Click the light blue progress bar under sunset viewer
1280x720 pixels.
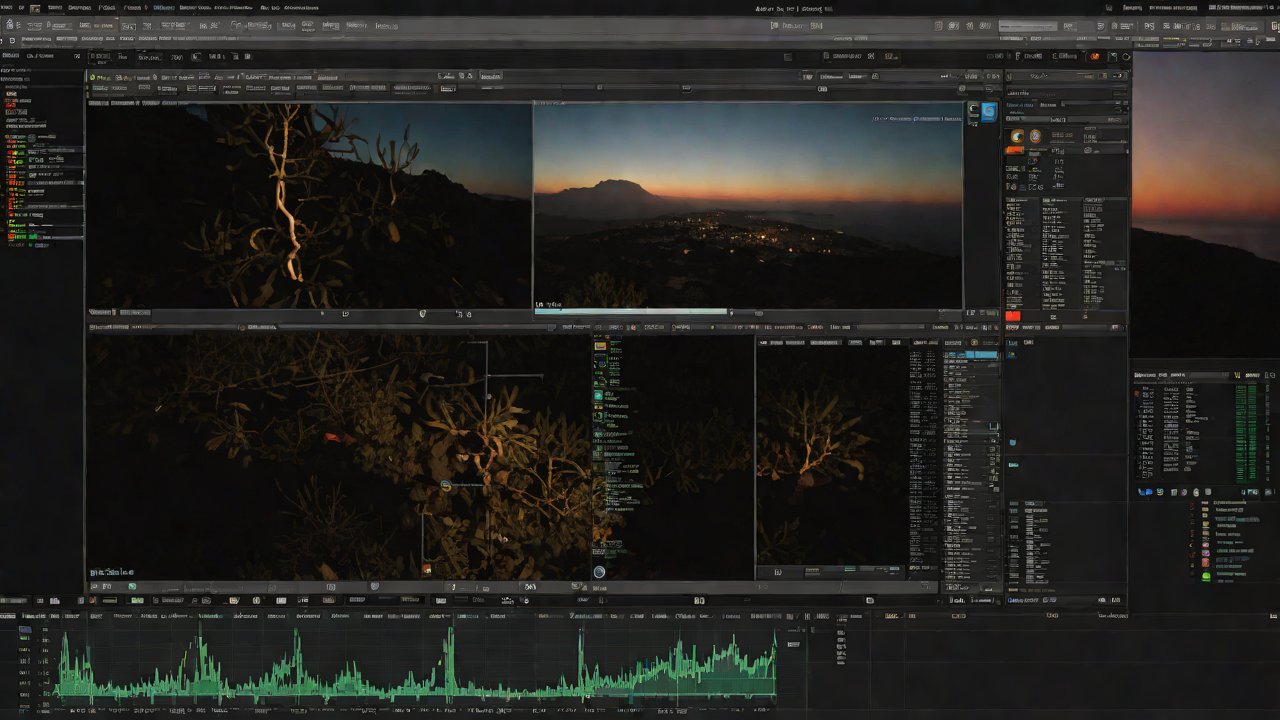click(x=630, y=311)
